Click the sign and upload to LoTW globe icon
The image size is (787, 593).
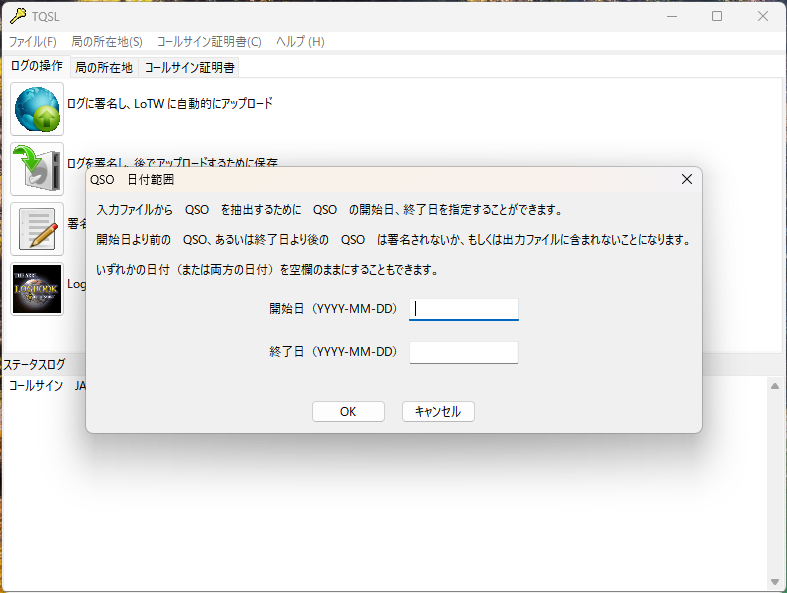[37, 109]
